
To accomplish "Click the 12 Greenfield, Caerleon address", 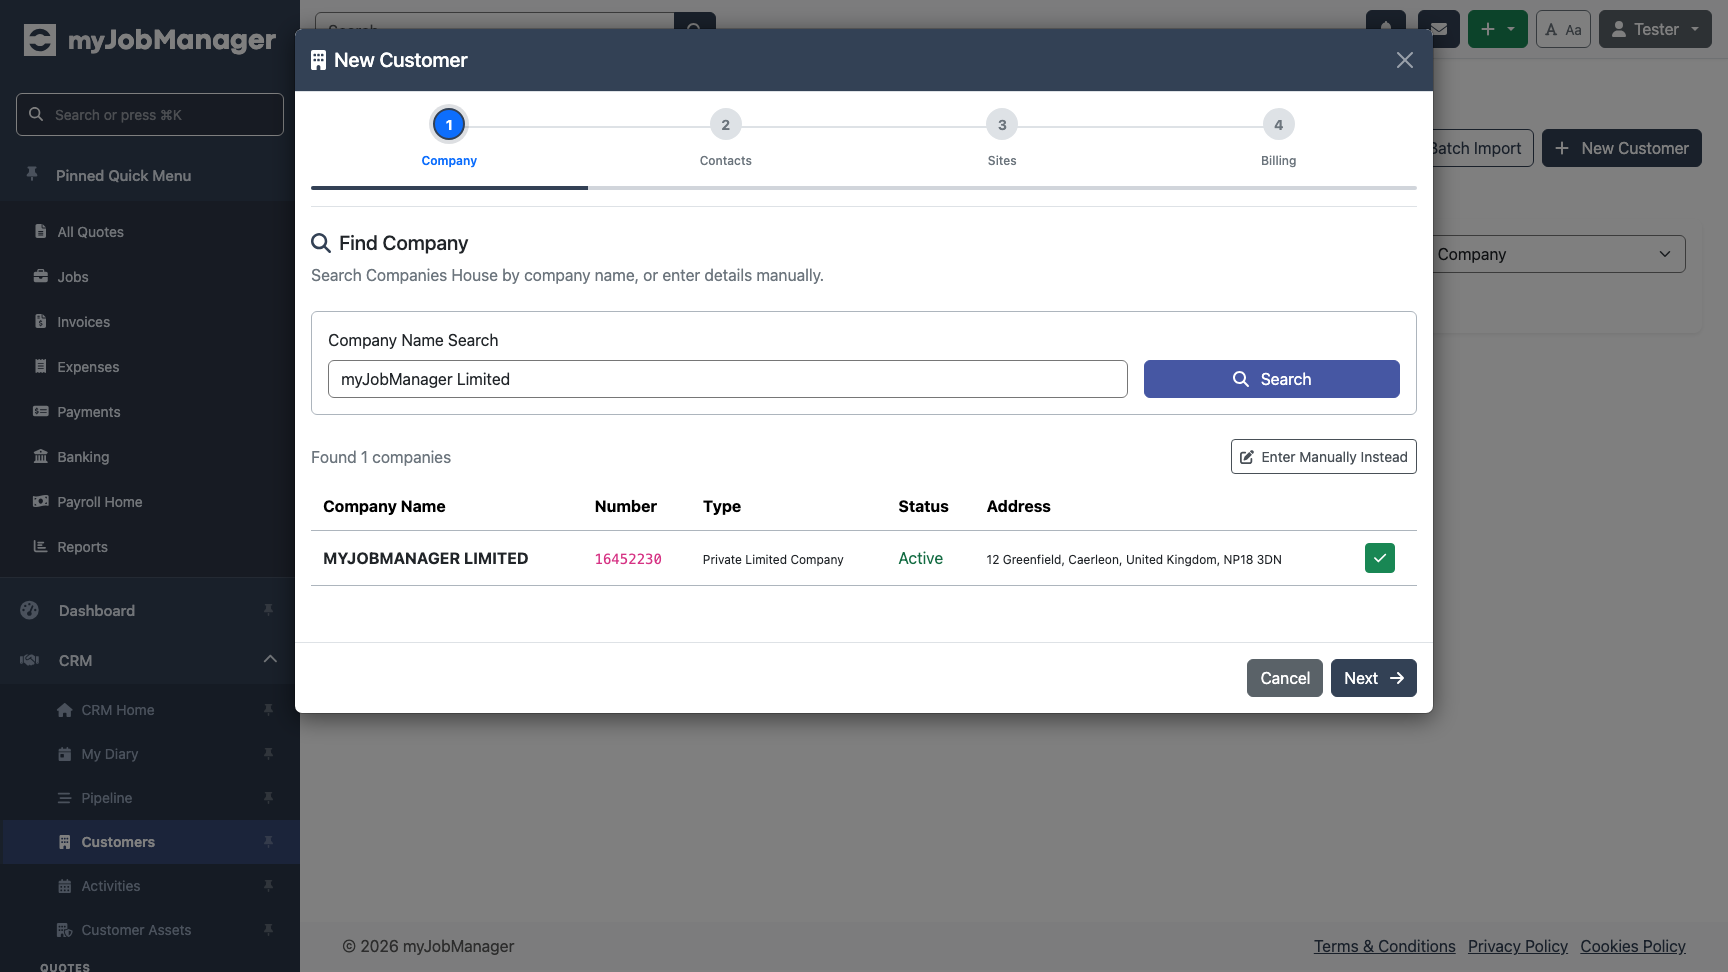I will coord(1134,559).
